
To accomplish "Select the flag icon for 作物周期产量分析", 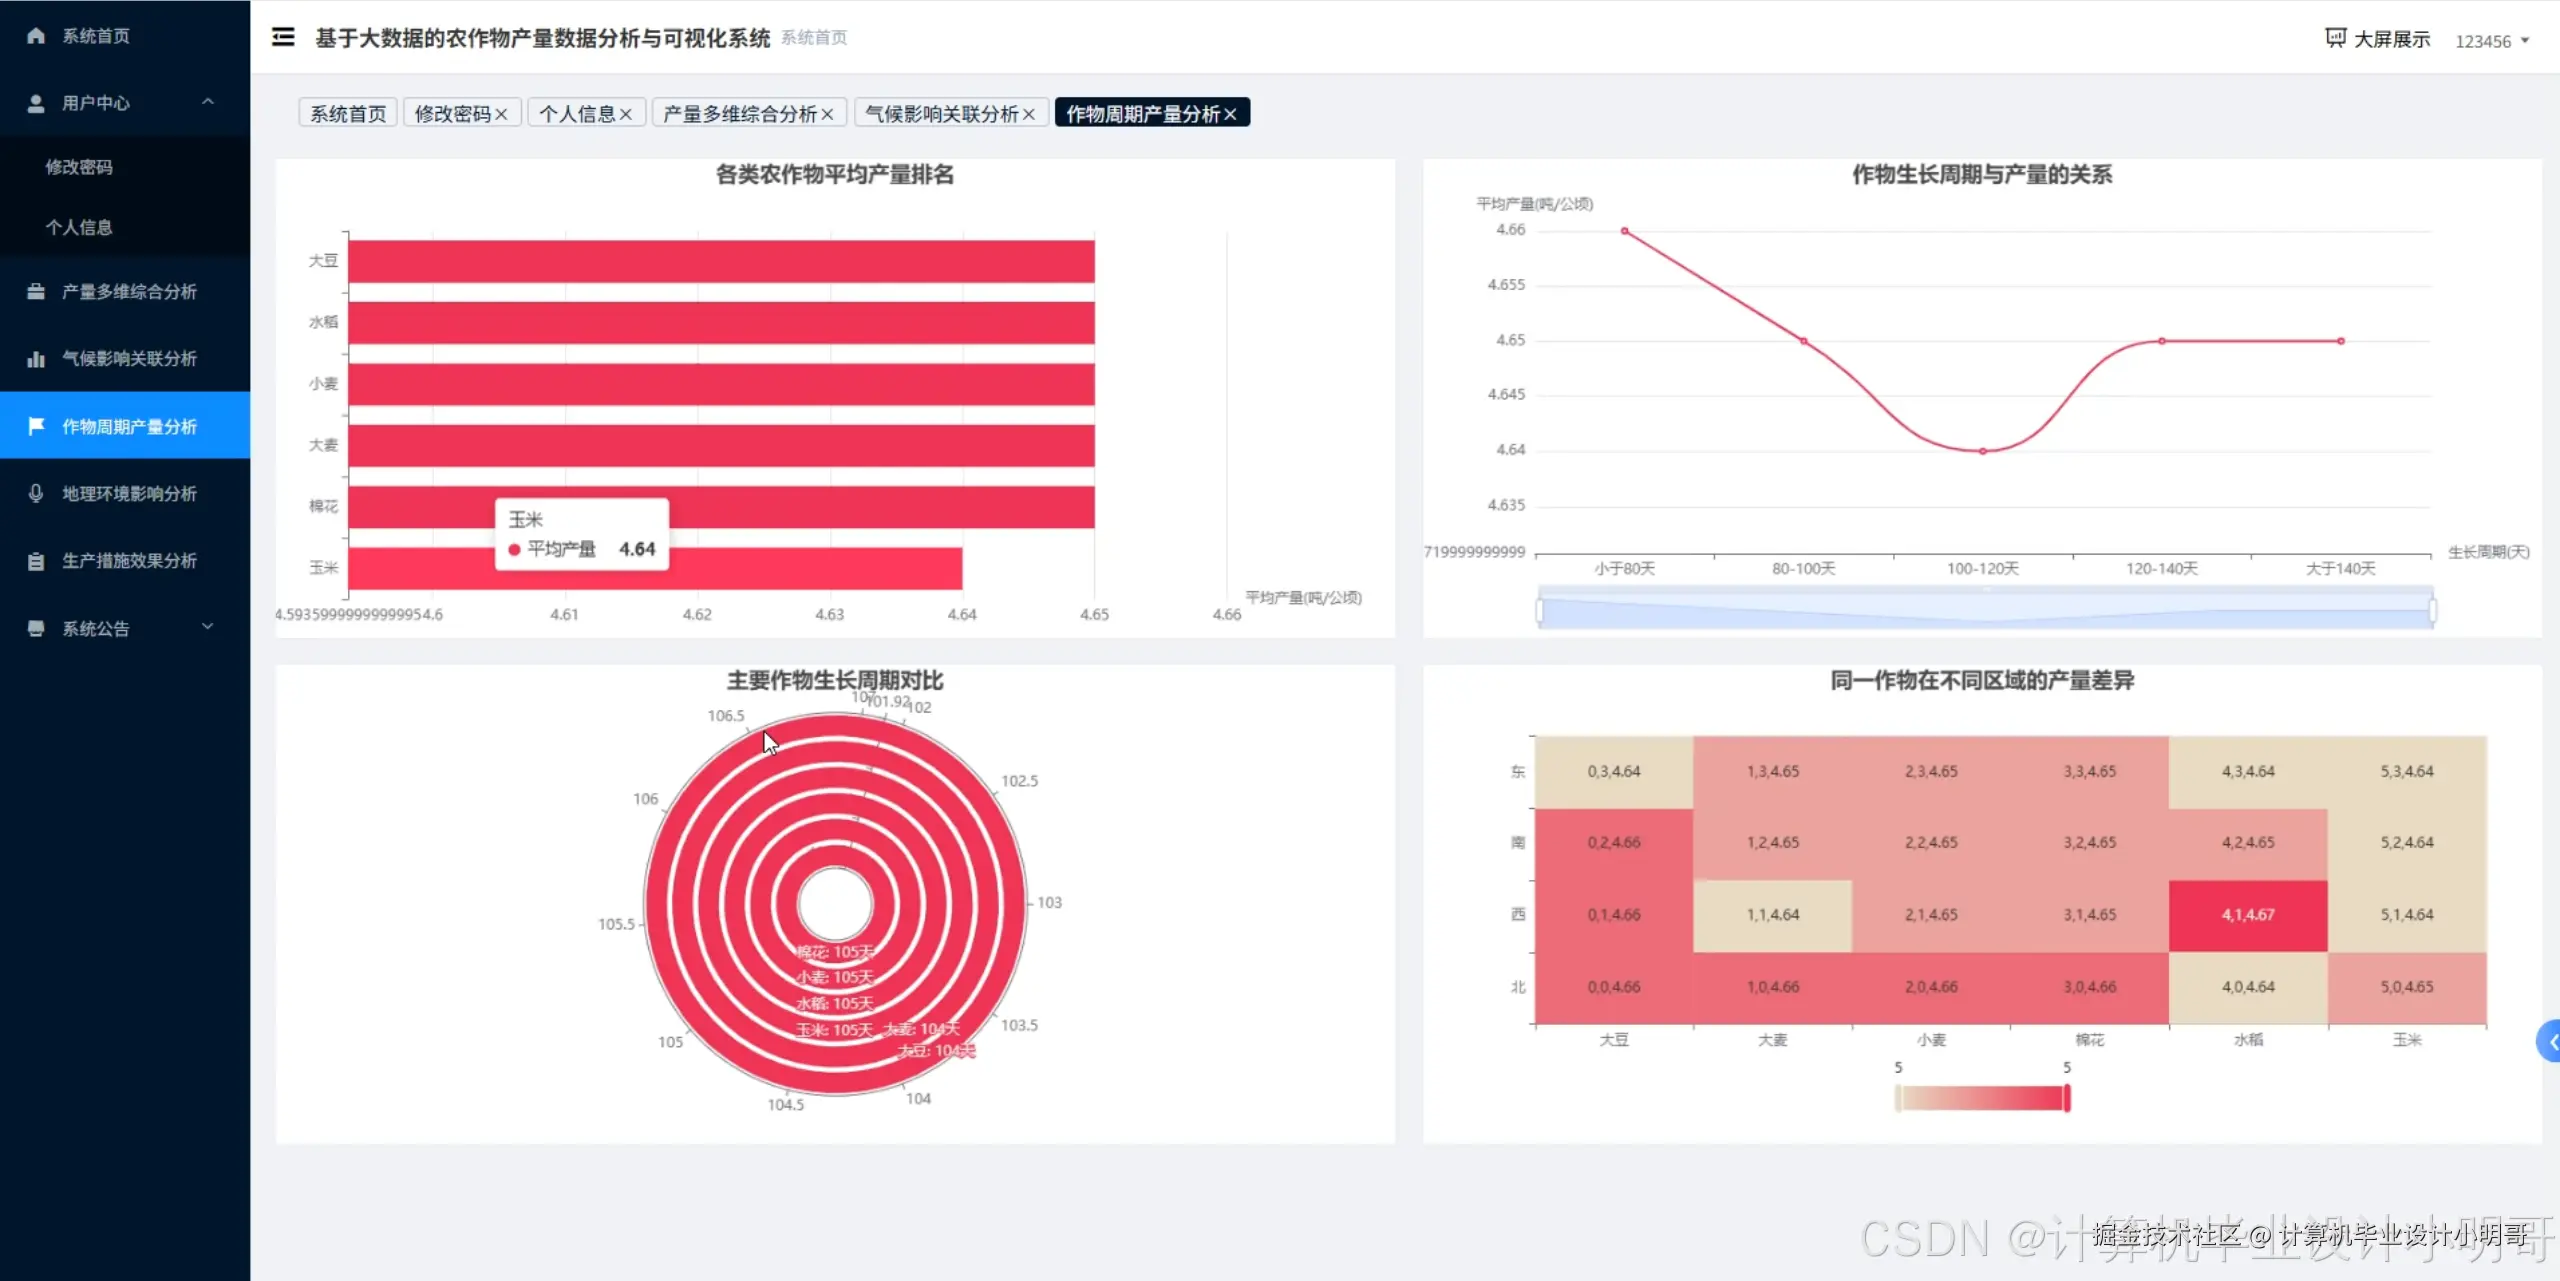I will tap(35, 425).
